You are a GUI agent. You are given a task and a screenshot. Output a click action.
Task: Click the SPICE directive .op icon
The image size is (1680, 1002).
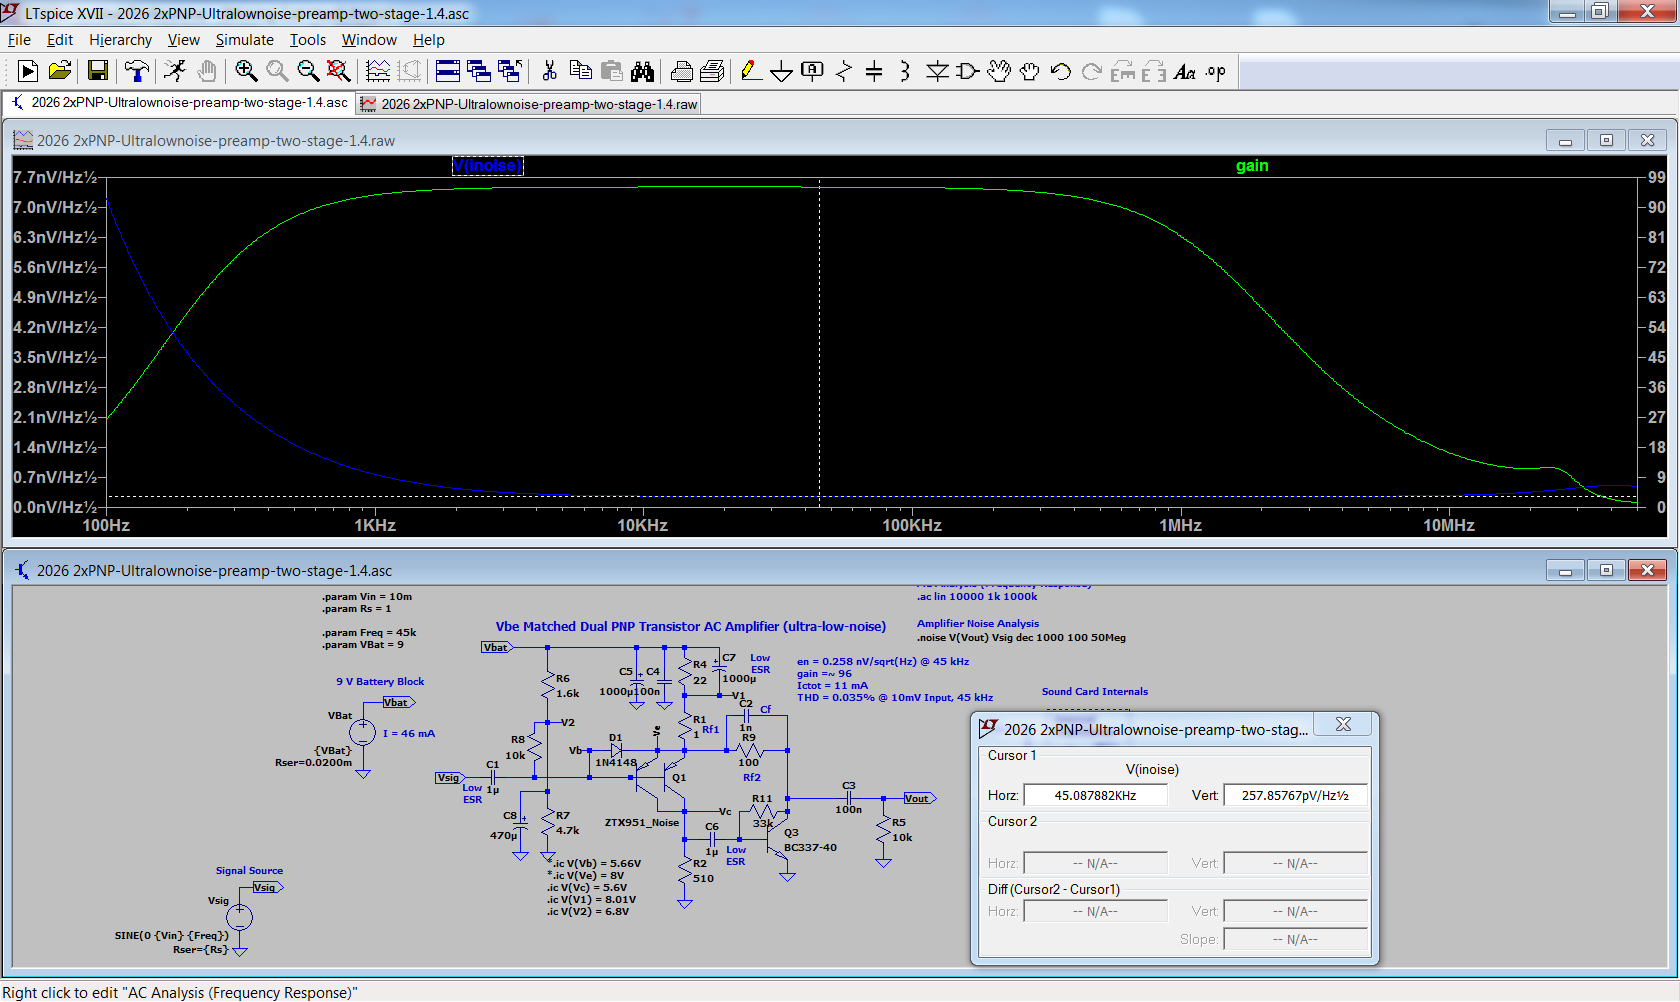tap(1216, 71)
